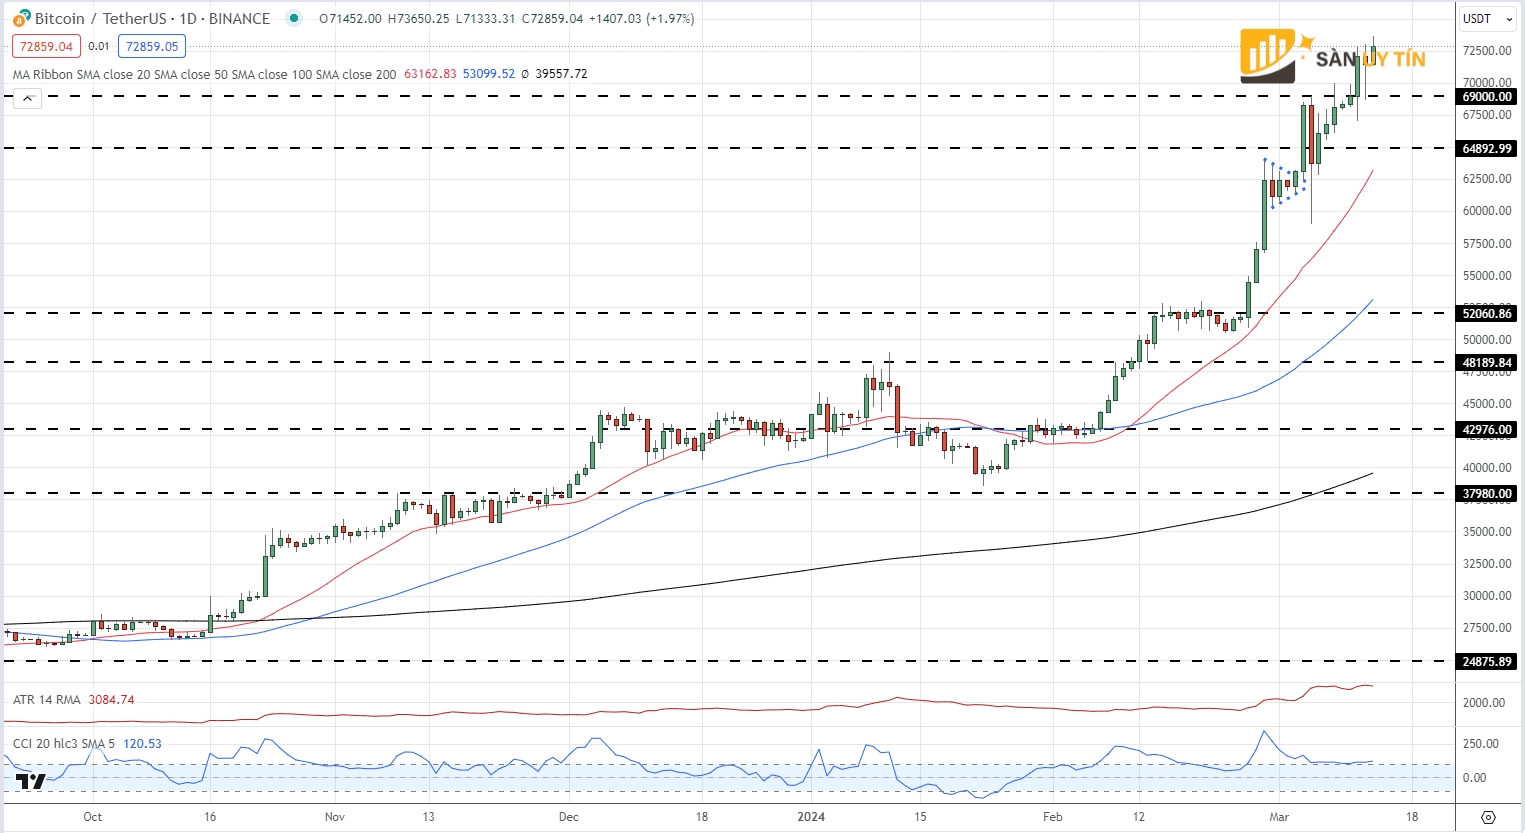Click the 69000.00 horizontal line price label
This screenshot has height=833, width=1525.
pos(1487,97)
